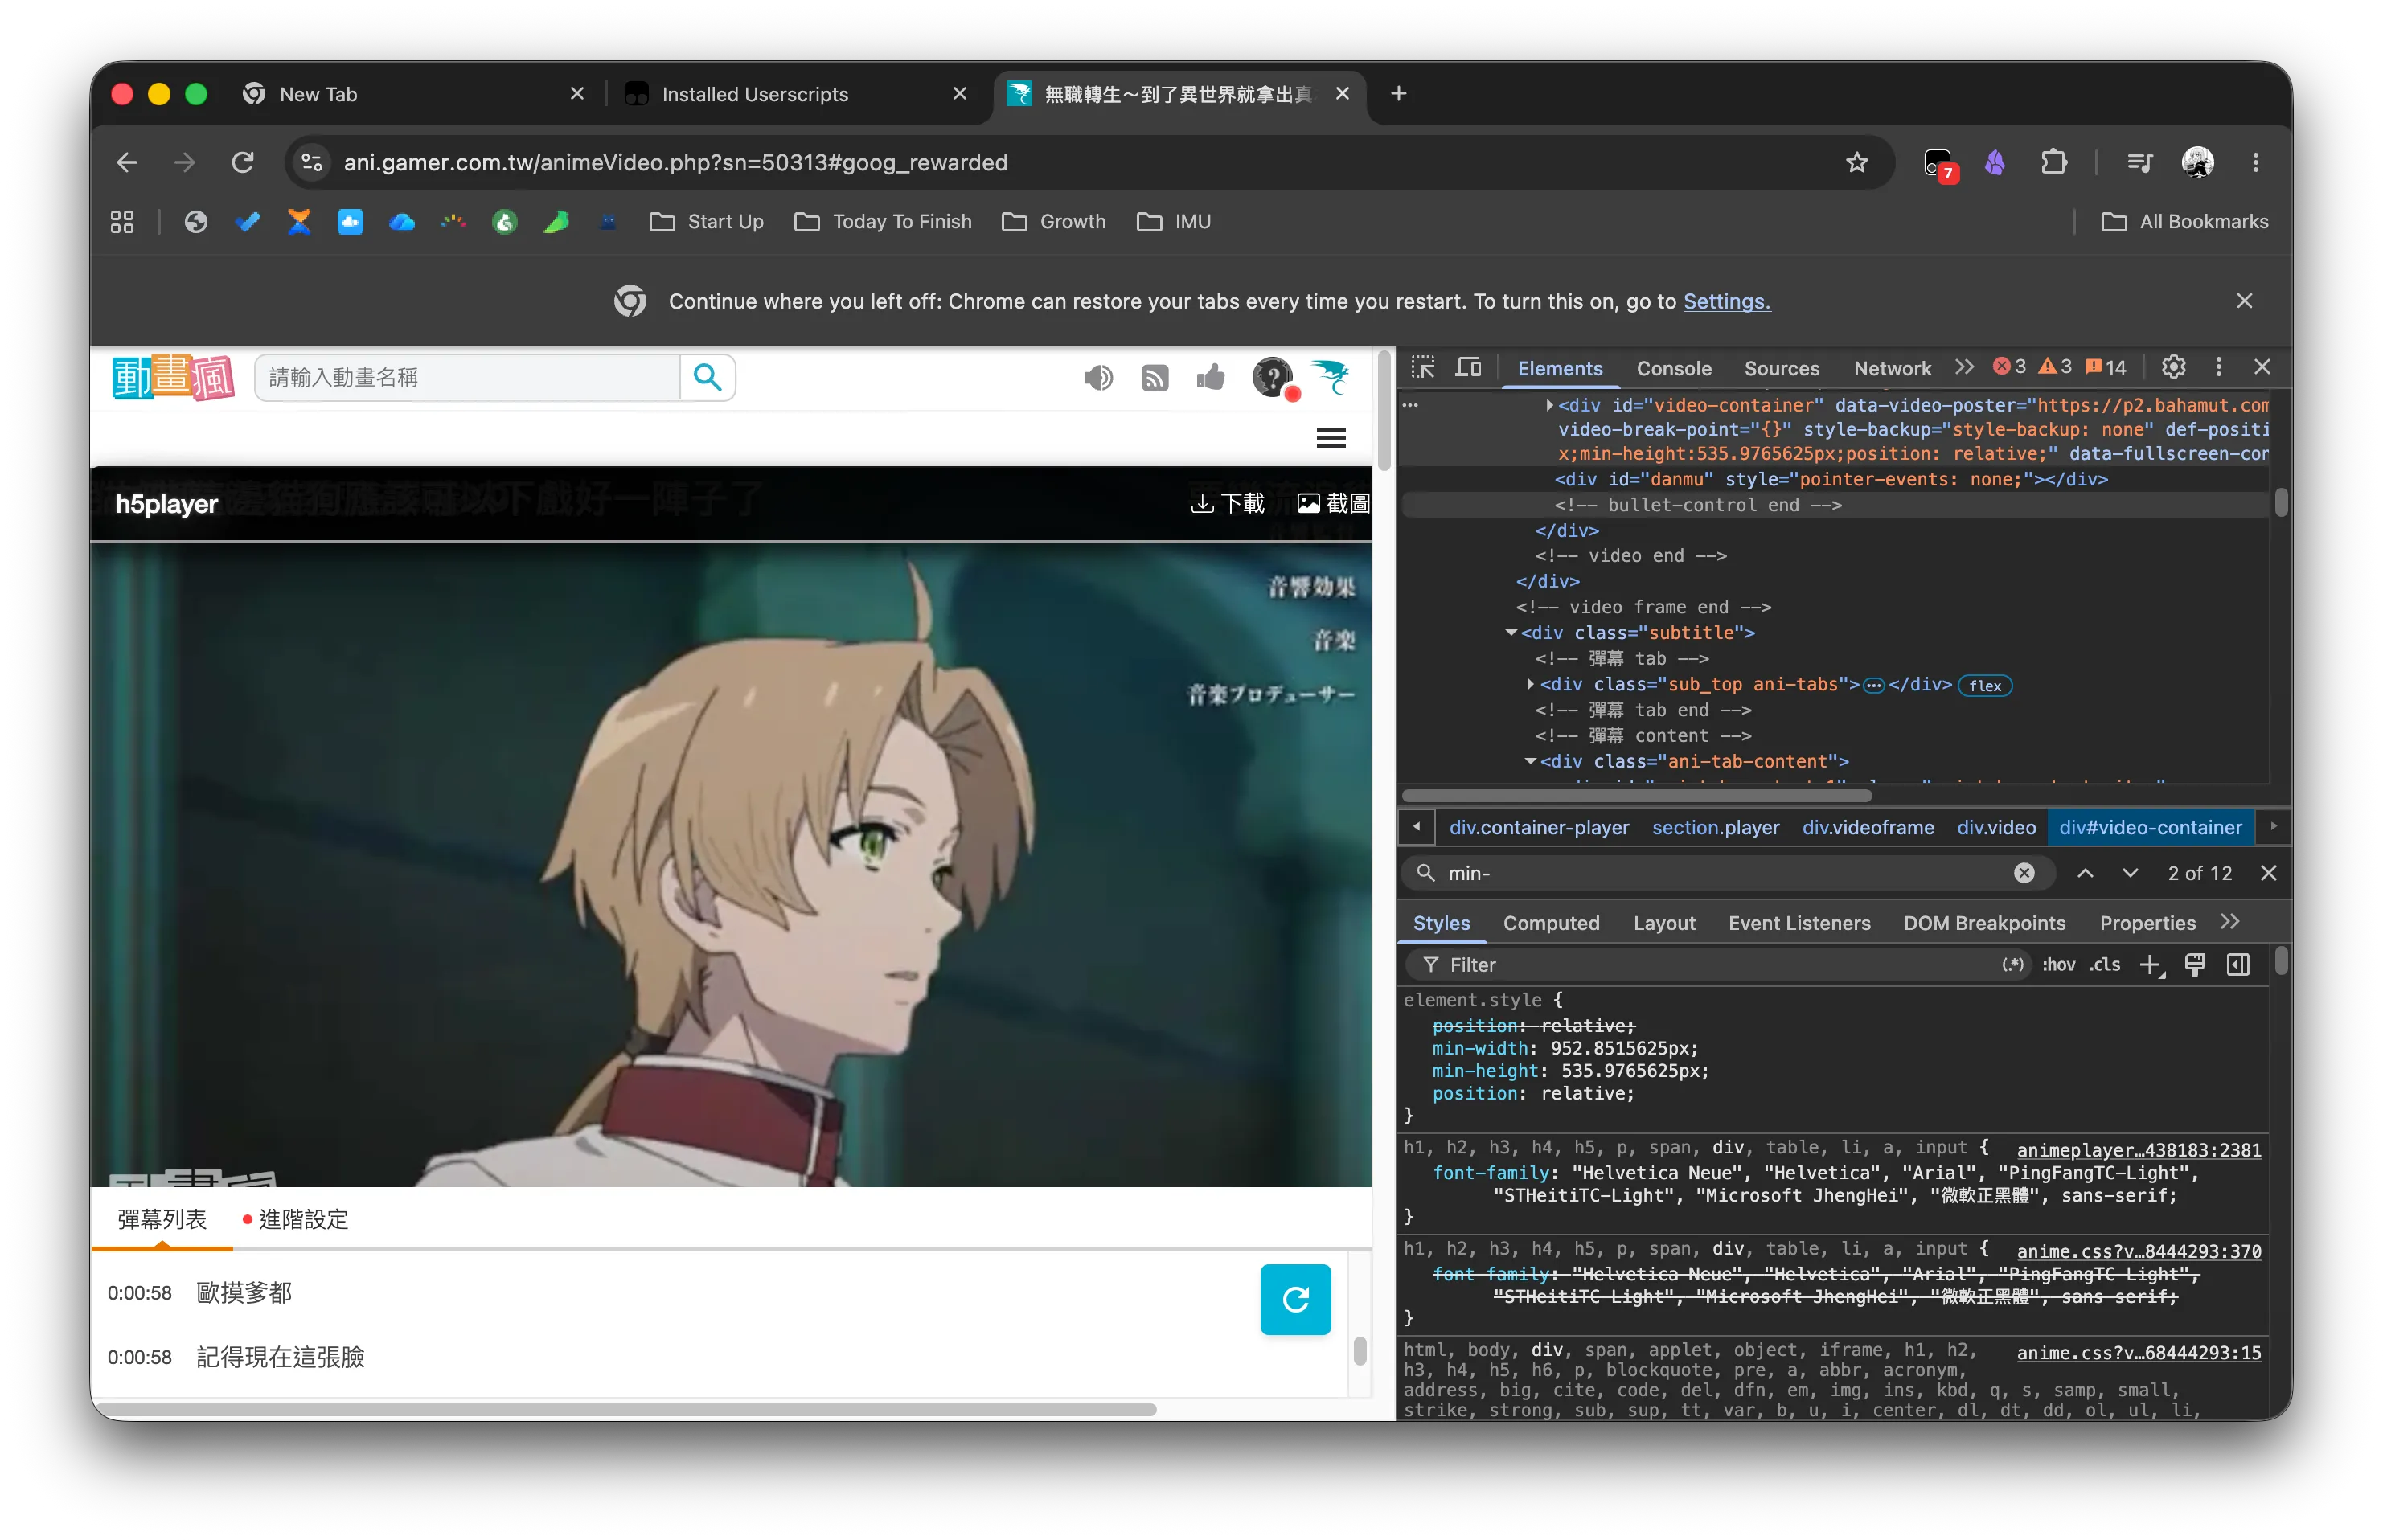
Task: Click the DevTools inspect element picker icon
Action: (1423, 367)
